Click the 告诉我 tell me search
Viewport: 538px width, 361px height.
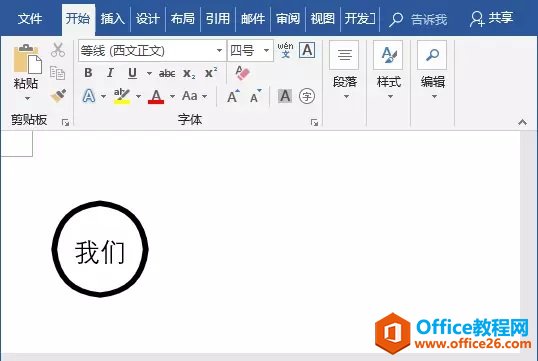(418, 19)
